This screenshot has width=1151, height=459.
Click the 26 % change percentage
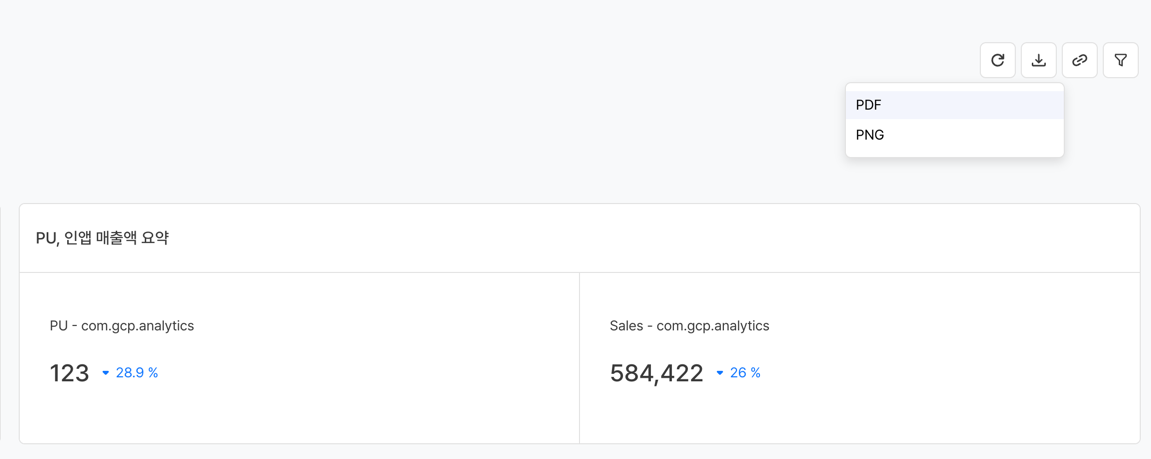[745, 373]
